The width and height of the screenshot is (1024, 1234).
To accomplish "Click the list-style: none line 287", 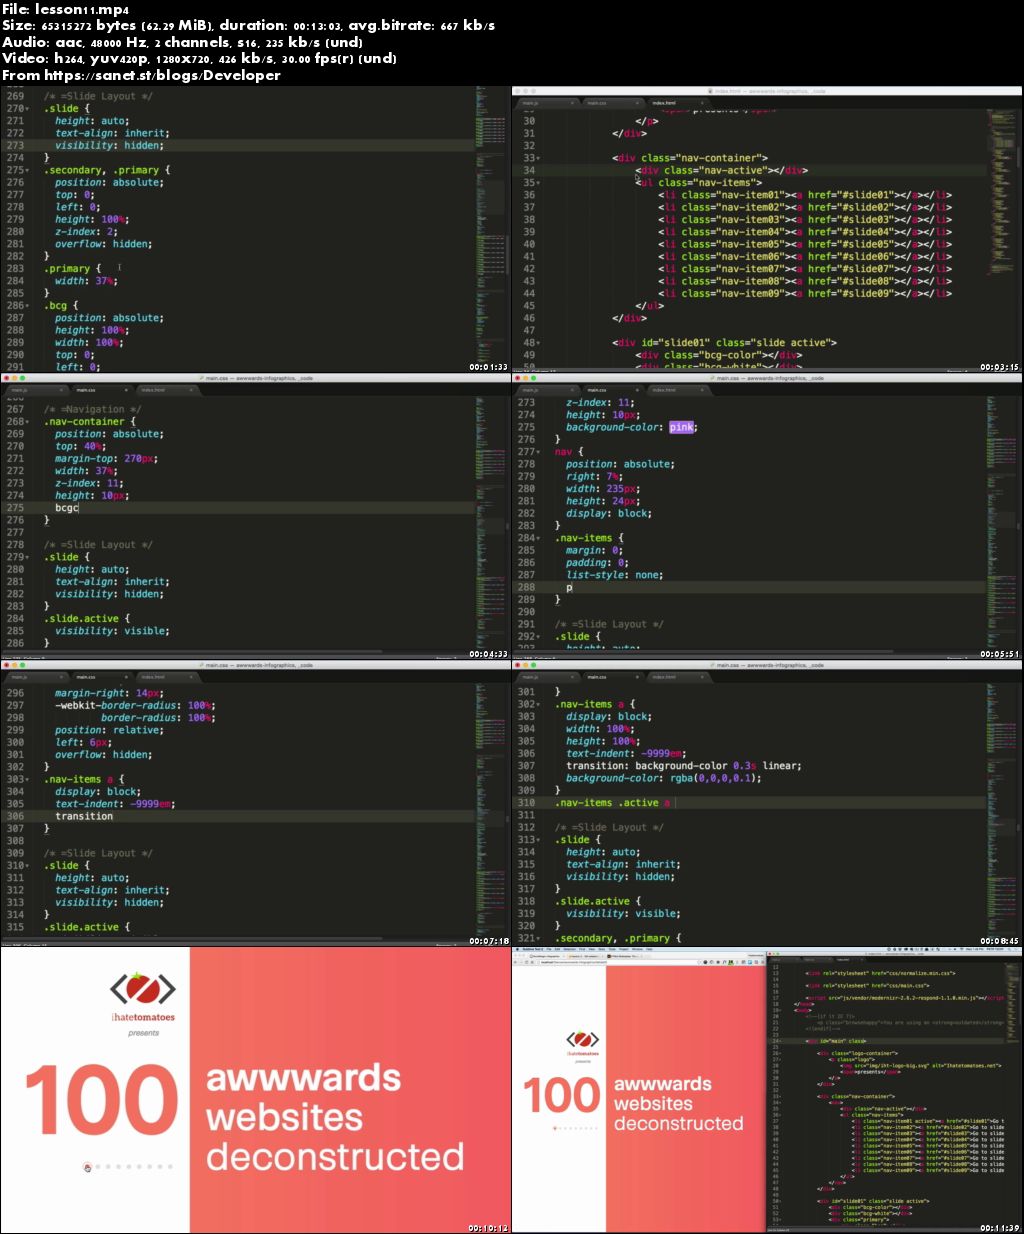I will pyautogui.click(x=614, y=575).
